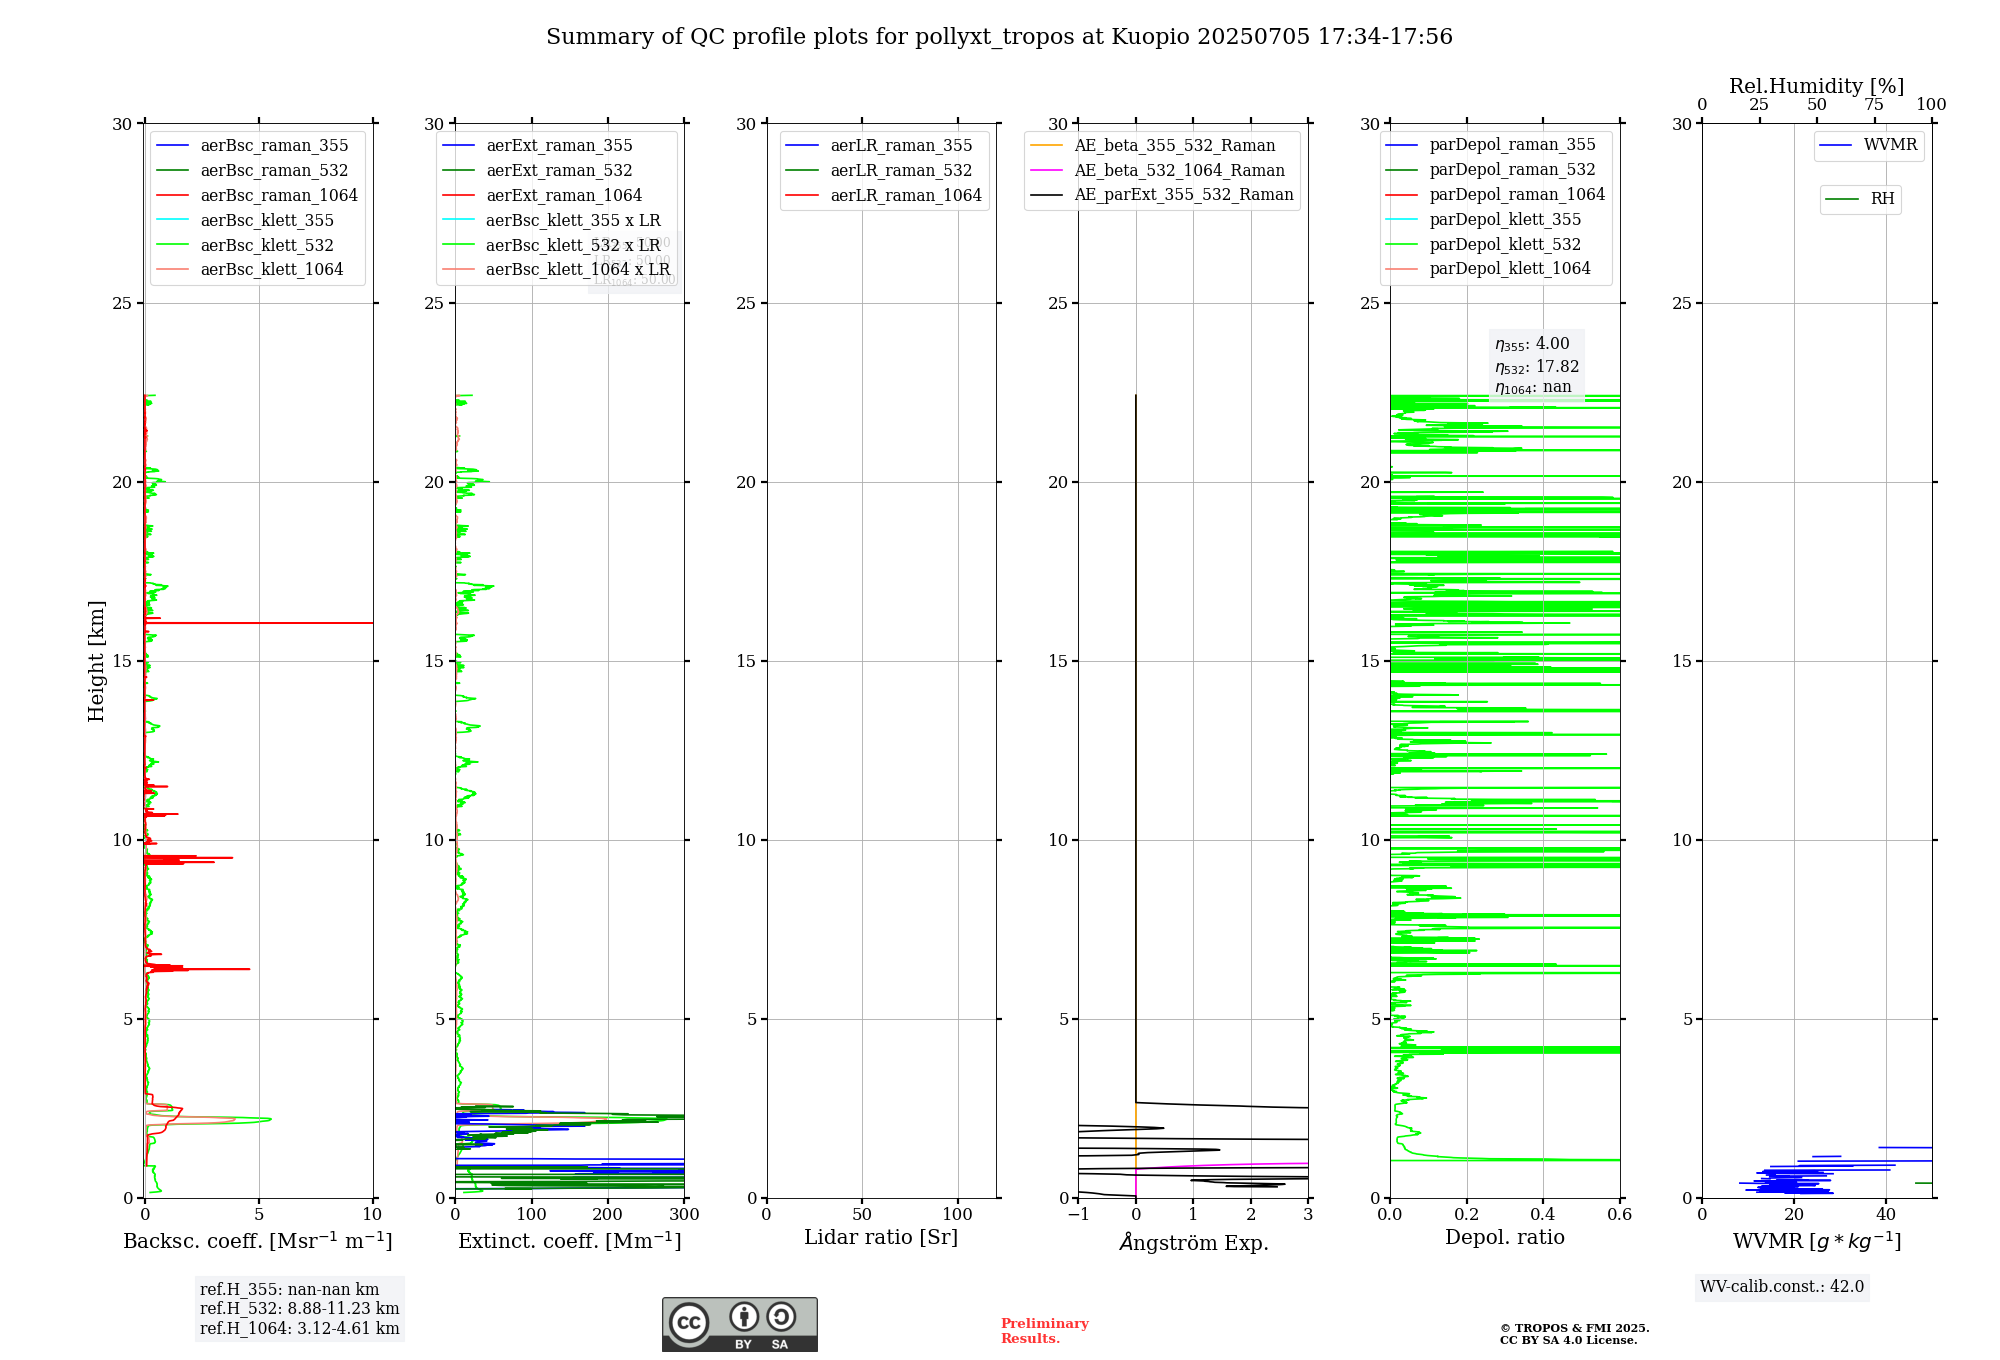Click the WVMR legend box
The width and height of the screenshot is (2000, 1360).
pyautogui.click(x=1868, y=146)
